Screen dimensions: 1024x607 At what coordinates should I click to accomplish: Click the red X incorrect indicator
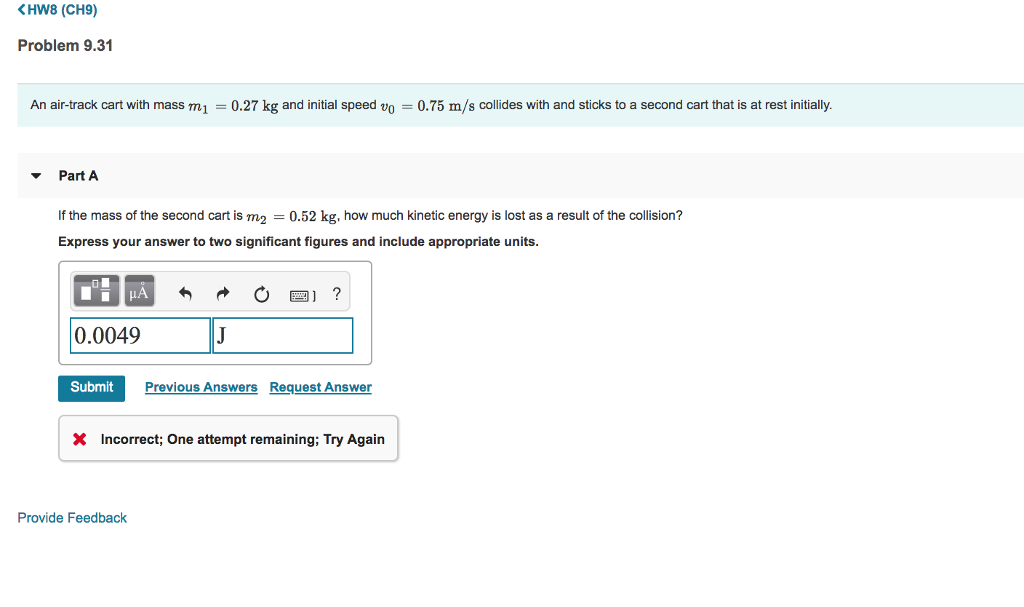[x=81, y=438]
